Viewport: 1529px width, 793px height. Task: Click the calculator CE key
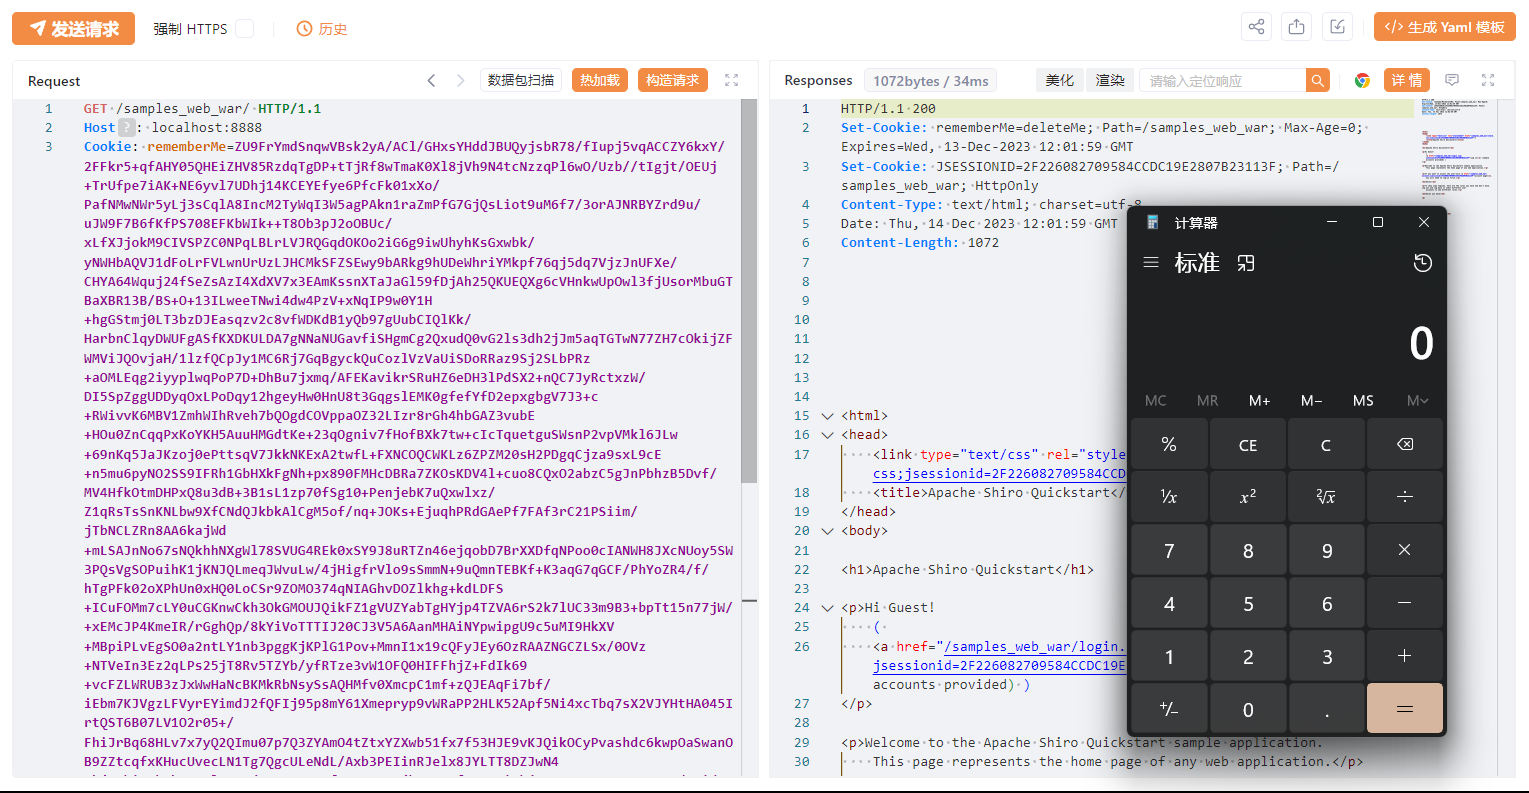[1248, 444]
